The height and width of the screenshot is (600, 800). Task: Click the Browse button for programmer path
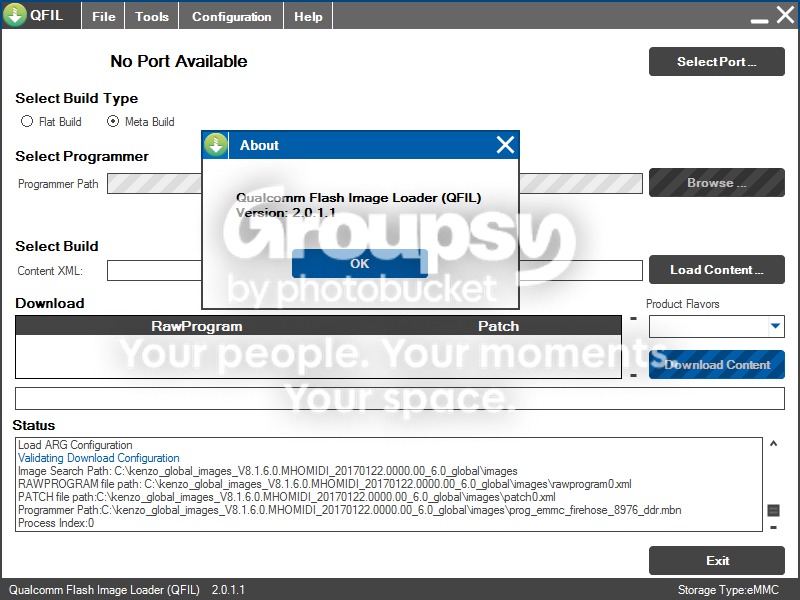(716, 183)
